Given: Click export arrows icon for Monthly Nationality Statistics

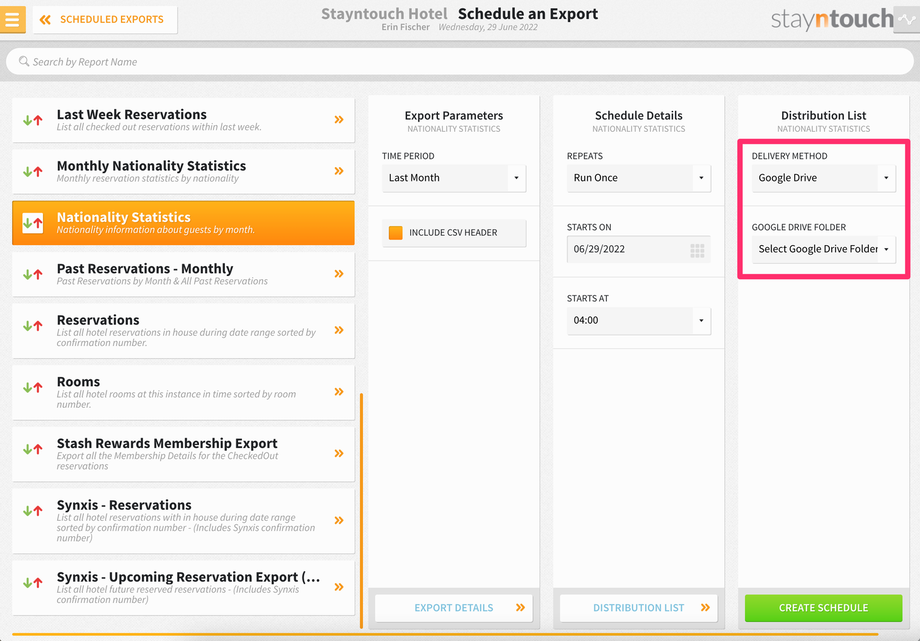Looking at the screenshot, I should 33,171.
